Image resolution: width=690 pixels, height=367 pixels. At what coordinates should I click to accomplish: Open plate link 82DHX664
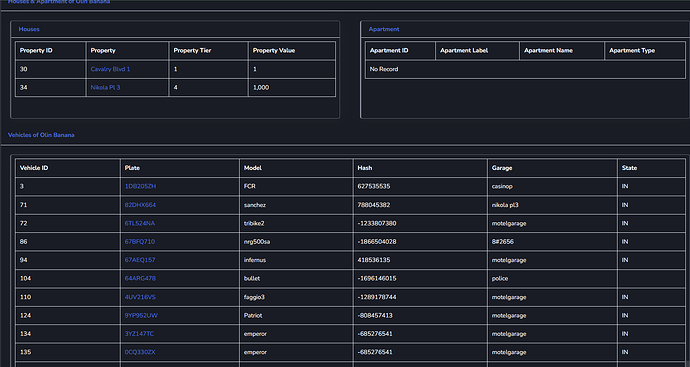point(140,205)
